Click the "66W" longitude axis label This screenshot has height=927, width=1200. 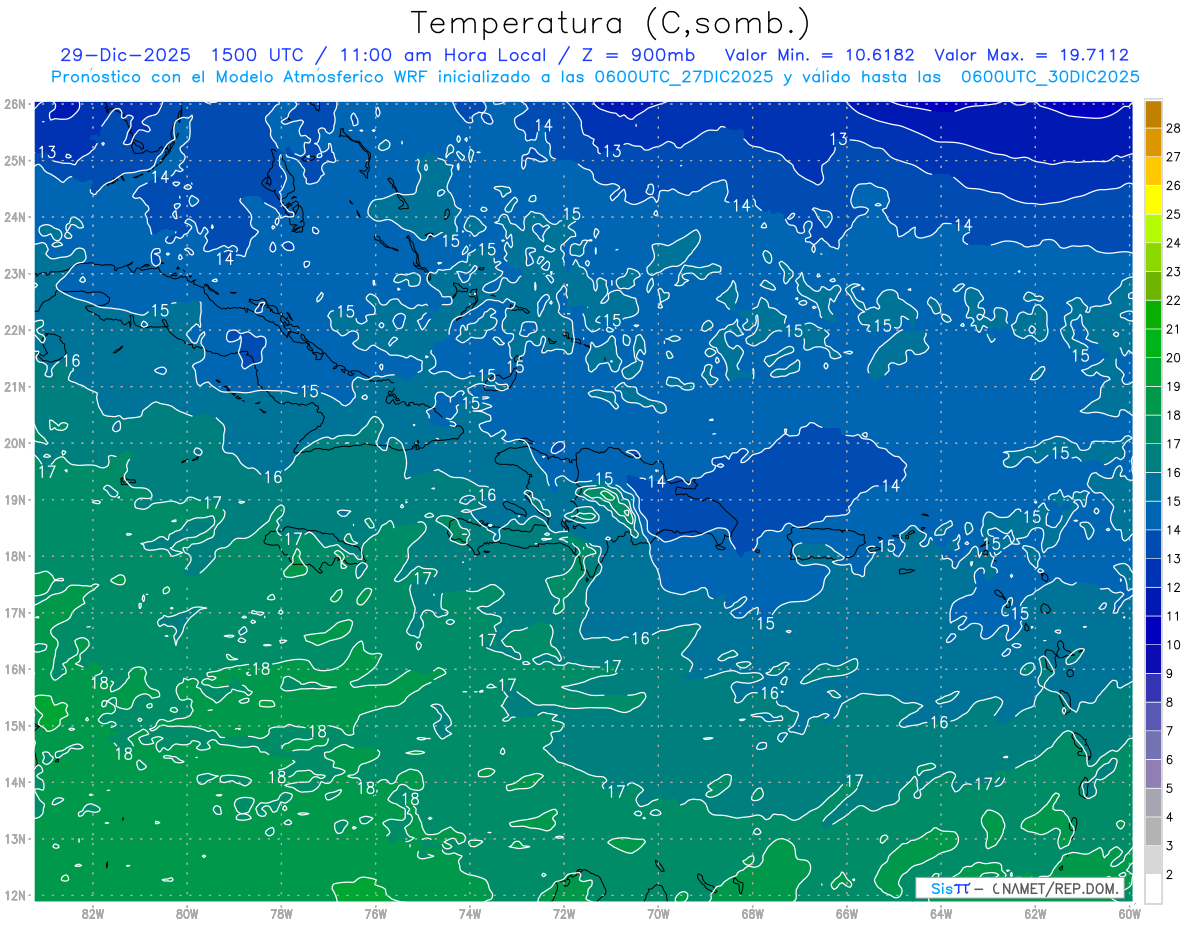[x=847, y=913]
